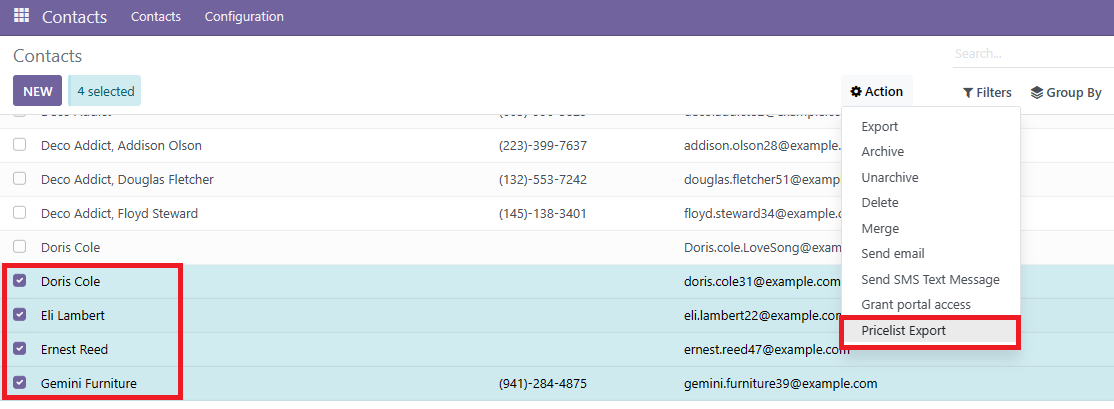The height and width of the screenshot is (409, 1114).
Task: Uncheck Eli Lambert's checkbox
Action: (x=20, y=315)
